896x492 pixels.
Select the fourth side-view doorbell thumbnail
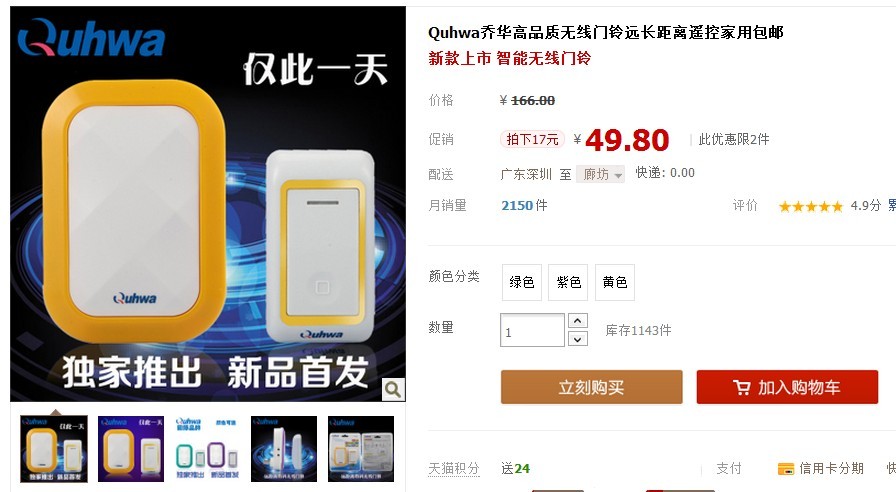point(284,449)
